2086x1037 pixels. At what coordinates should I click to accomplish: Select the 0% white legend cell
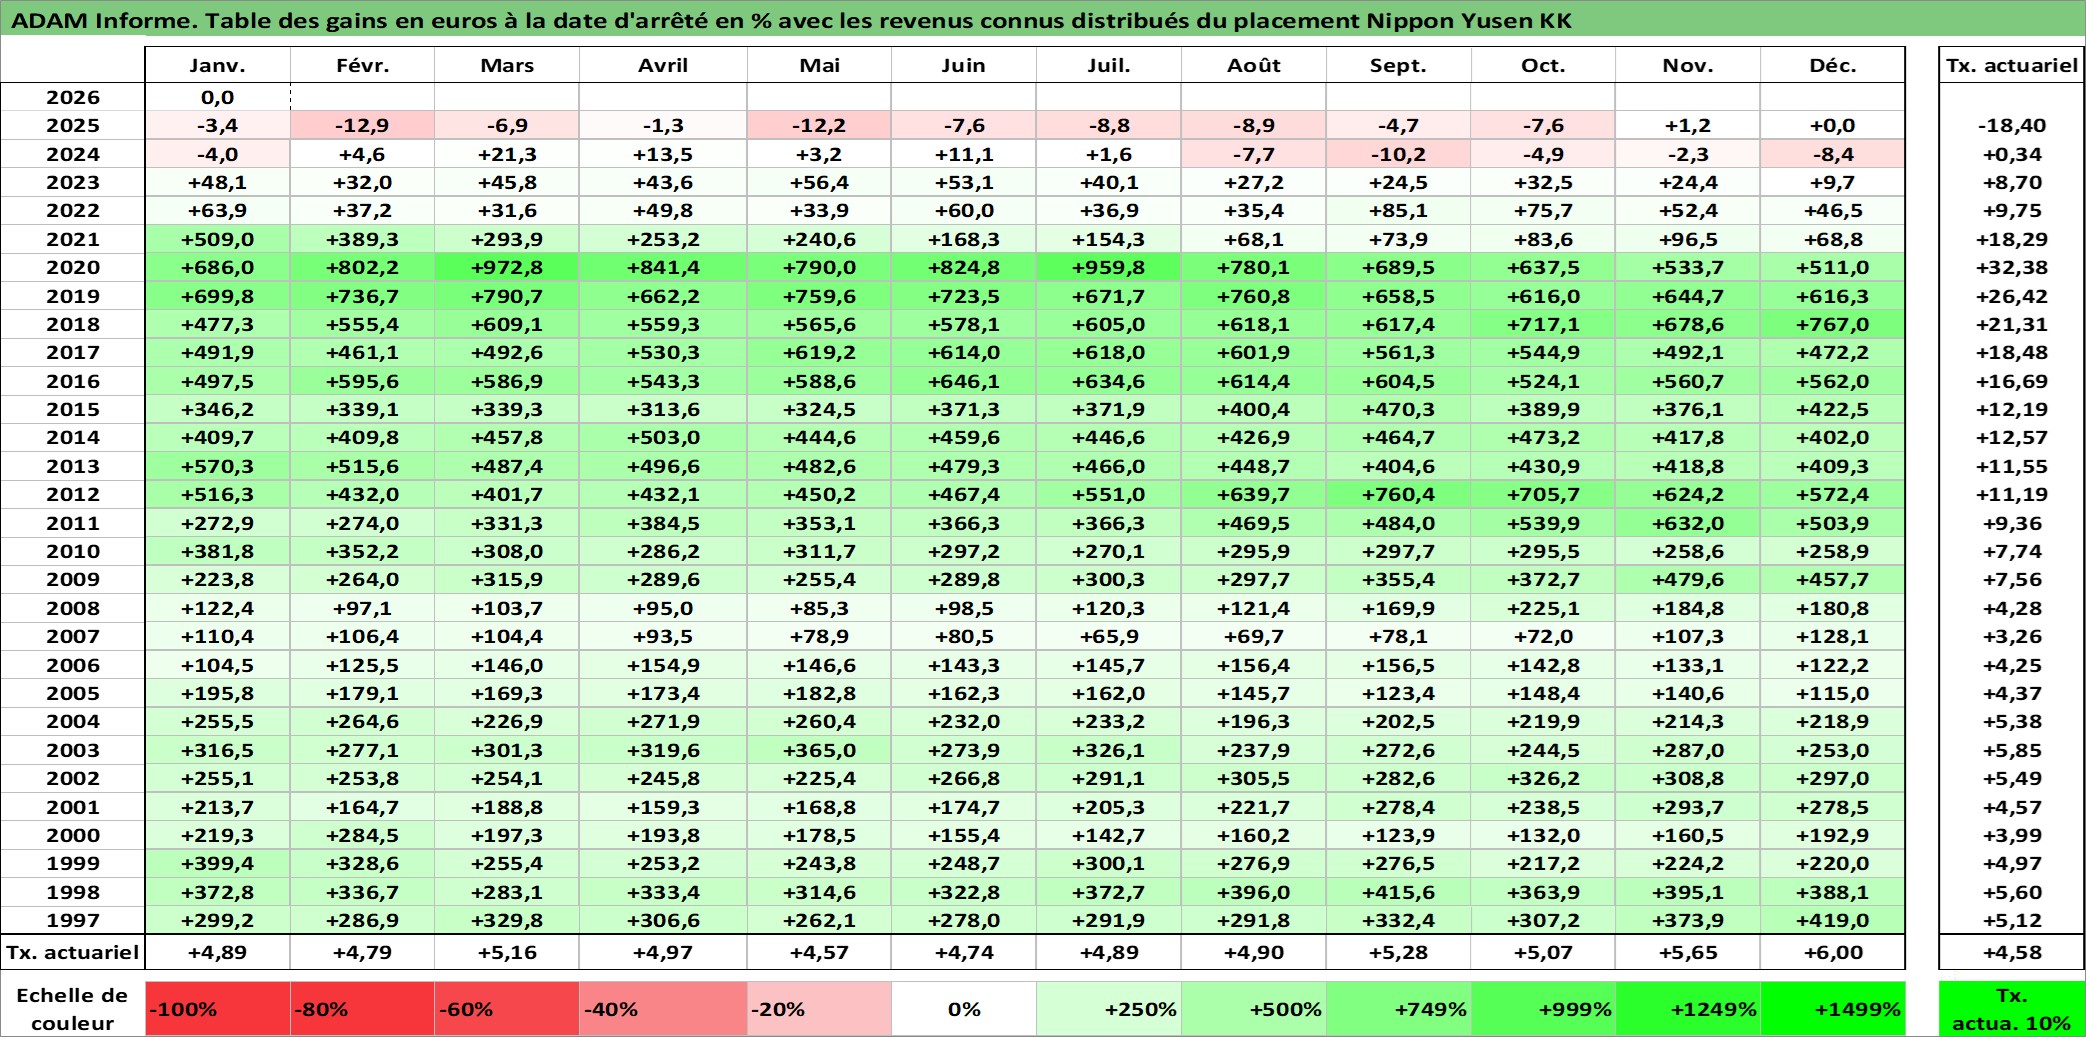point(964,1009)
